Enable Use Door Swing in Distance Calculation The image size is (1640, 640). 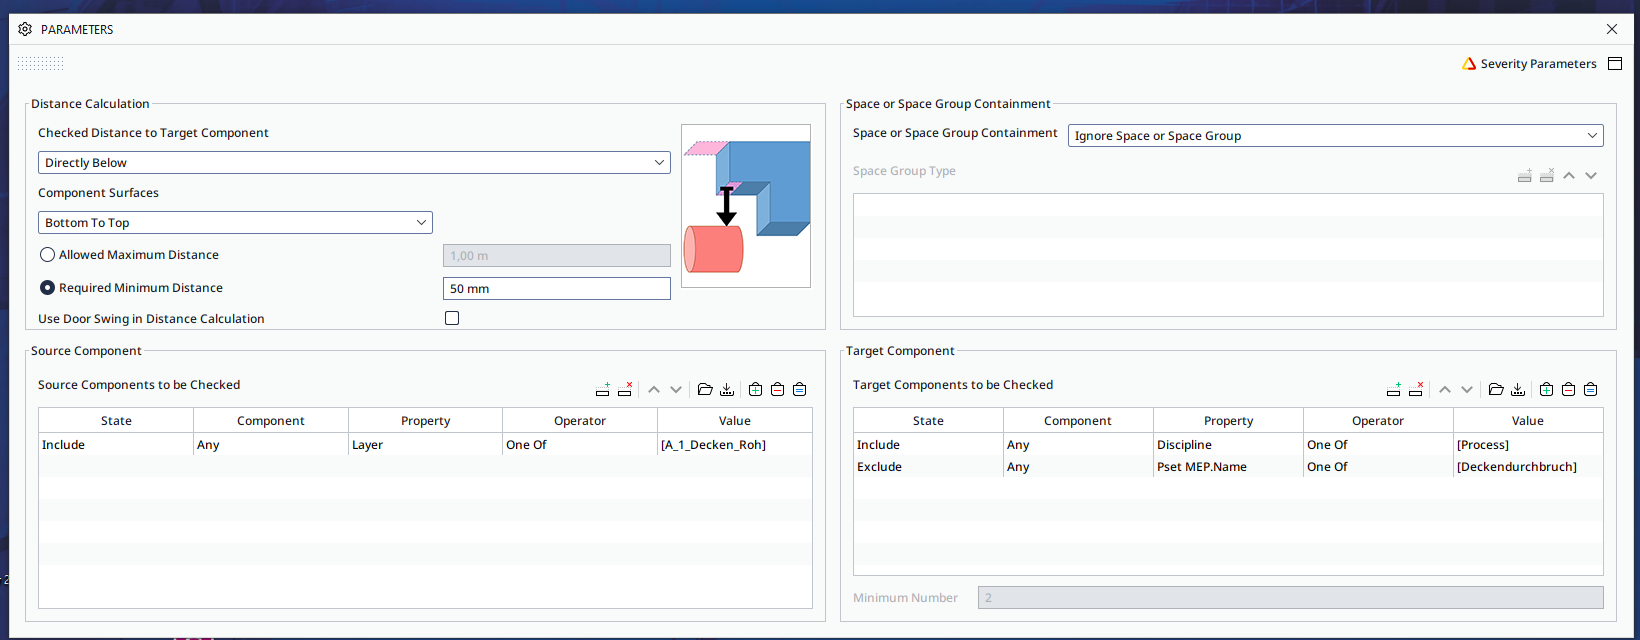point(452,318)
